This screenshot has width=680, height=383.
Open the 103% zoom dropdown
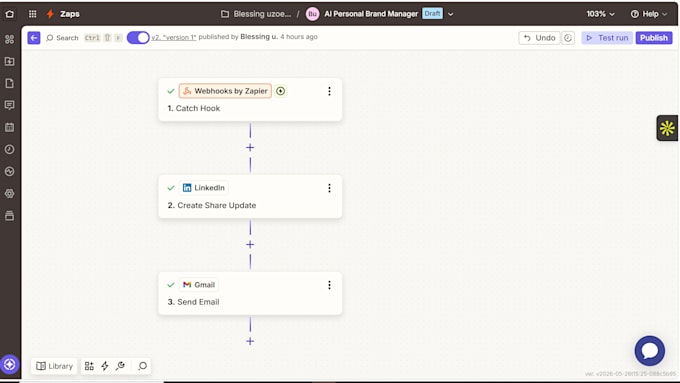[x=601, y=14]
